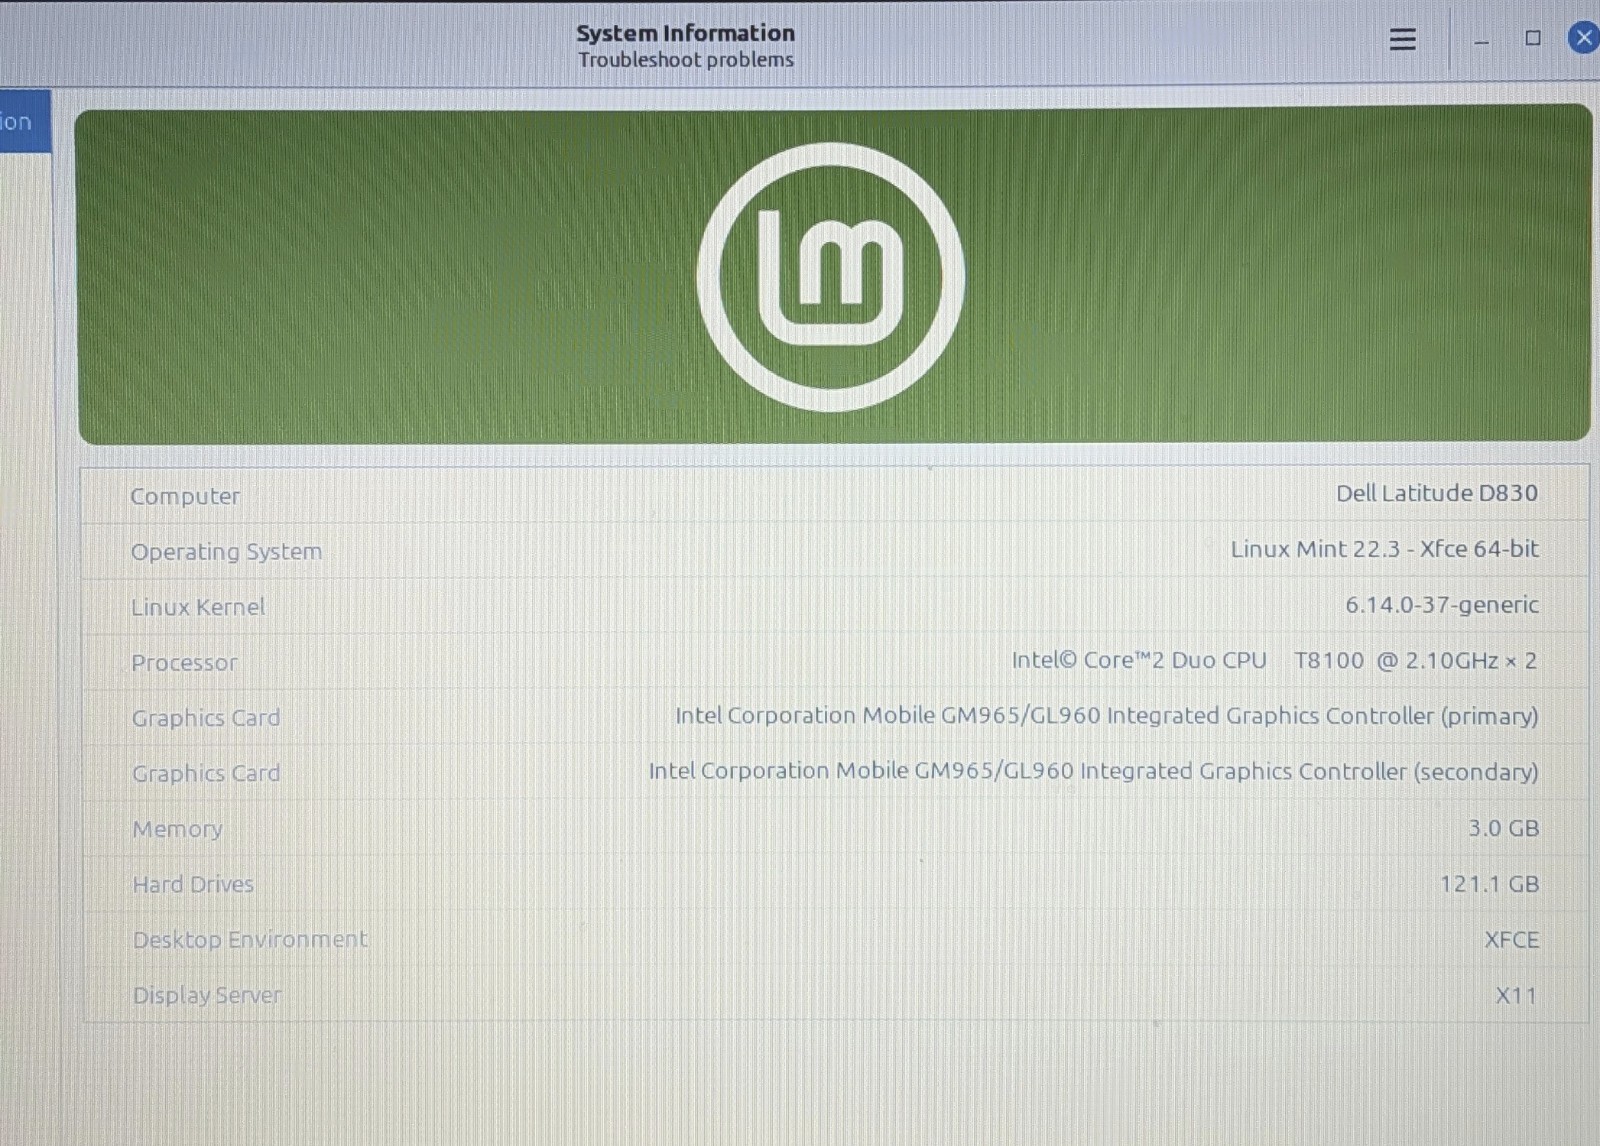This screenshot has width=1600, height=1146.
Task: Select the 'XFCE' desktop environment value
Action: (1511, 940)
